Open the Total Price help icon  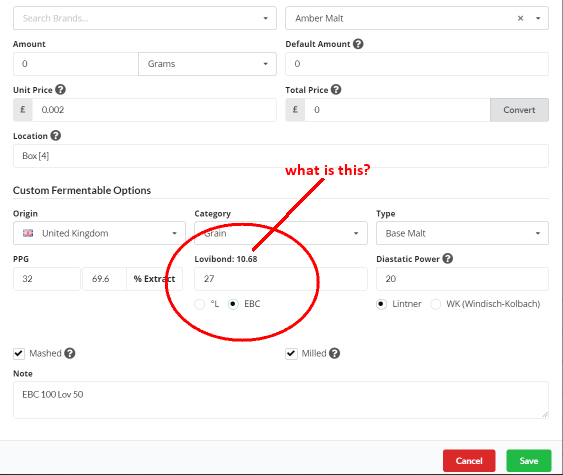point(336,89)
